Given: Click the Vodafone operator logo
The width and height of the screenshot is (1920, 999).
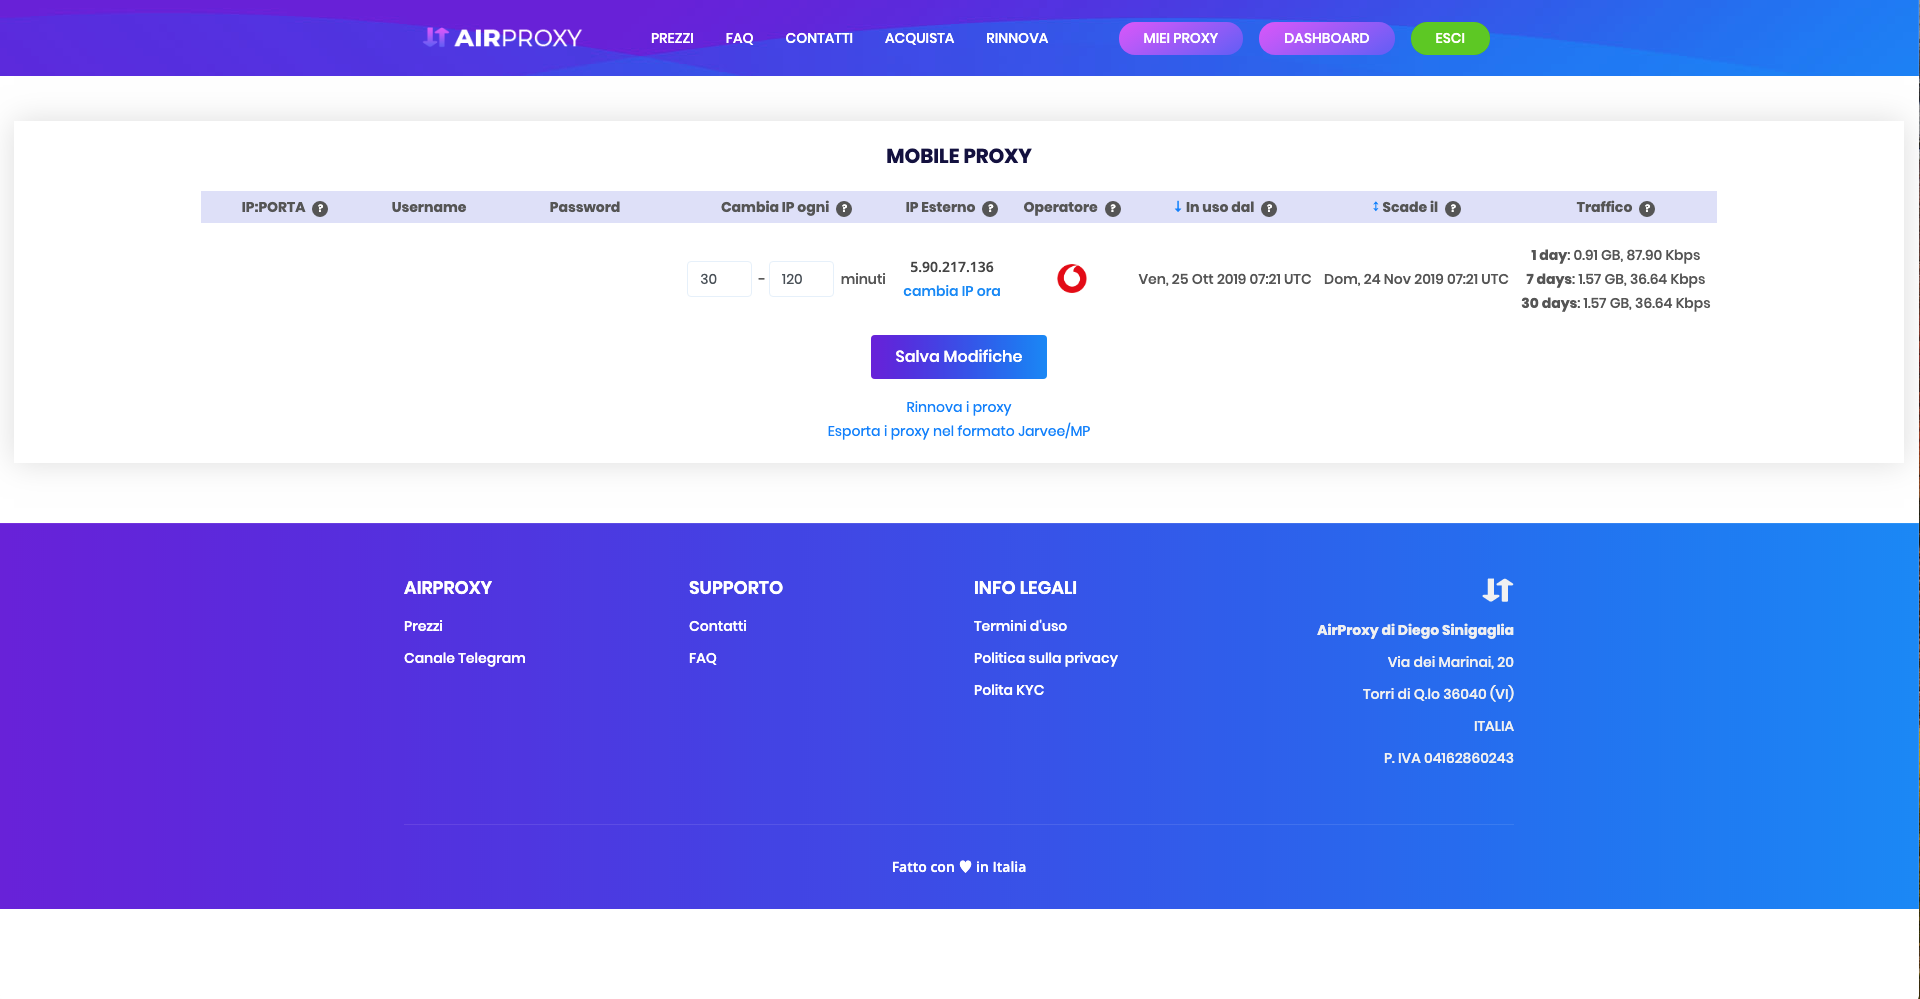Looking at the screenshot, I should point(1072,279).
